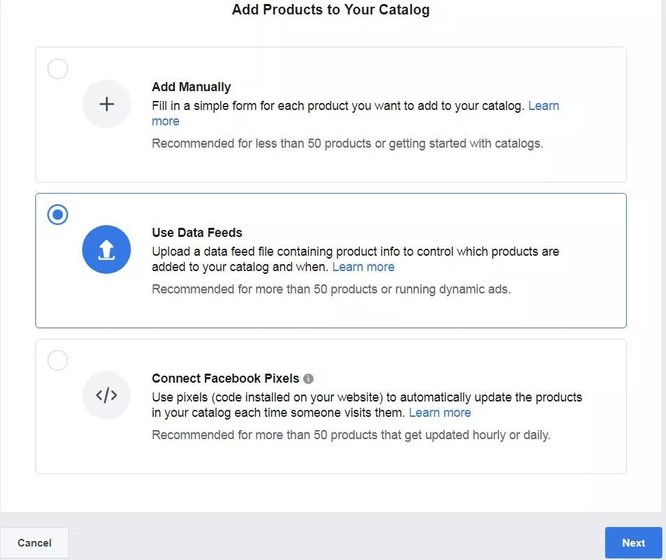
Task: Click the Use Data Feeds heading
Action: (197, 233)
